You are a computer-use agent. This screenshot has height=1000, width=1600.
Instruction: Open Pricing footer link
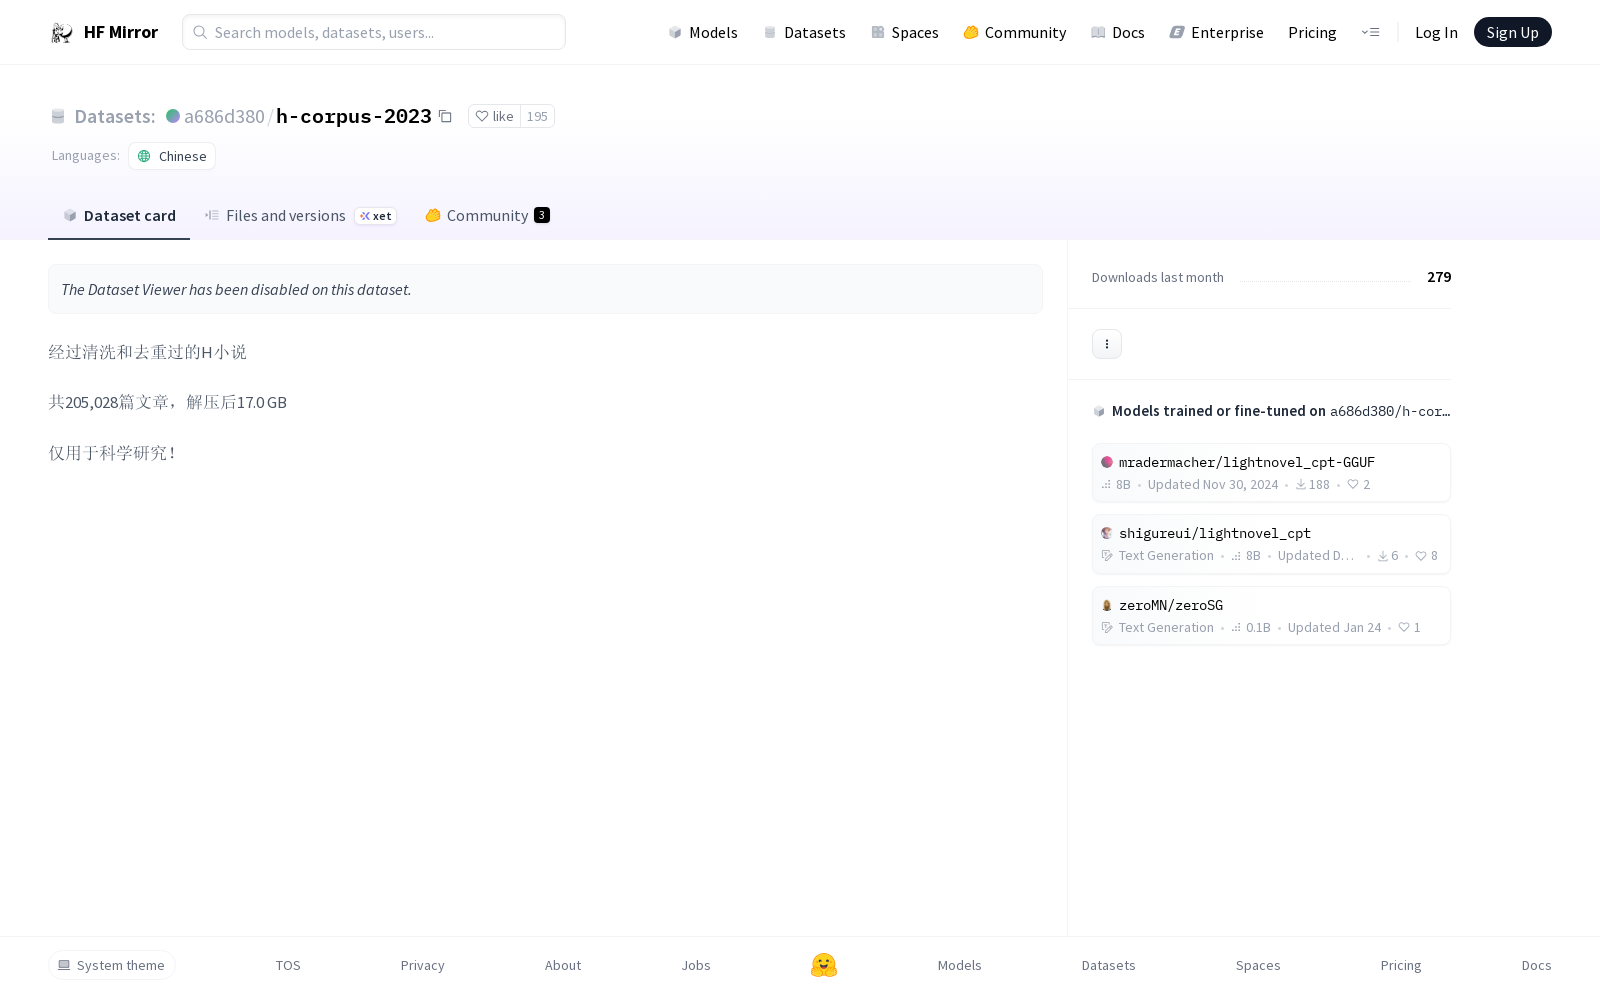pyautogui.click(x=1401, y=965)
